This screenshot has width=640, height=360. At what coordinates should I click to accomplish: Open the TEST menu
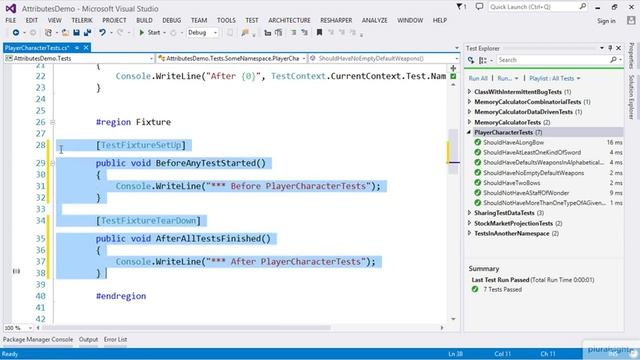point(251,20)
